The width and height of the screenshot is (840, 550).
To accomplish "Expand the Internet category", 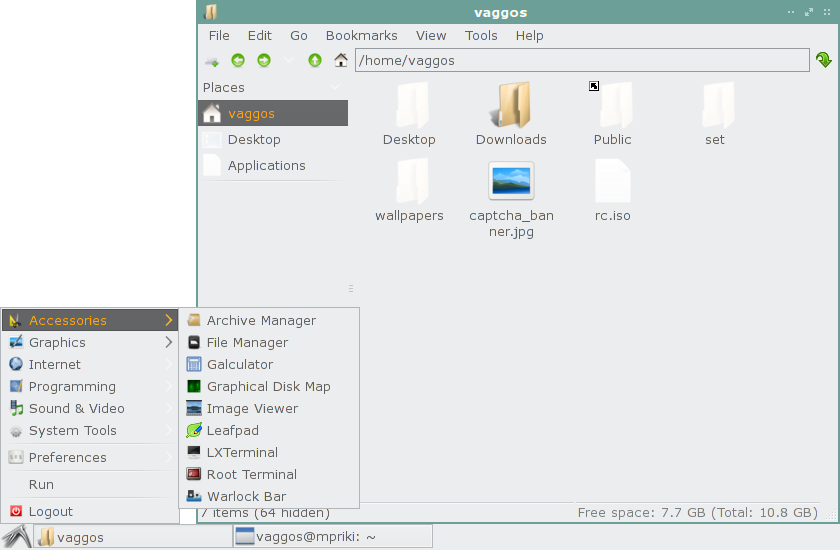I will pos(90,364).
